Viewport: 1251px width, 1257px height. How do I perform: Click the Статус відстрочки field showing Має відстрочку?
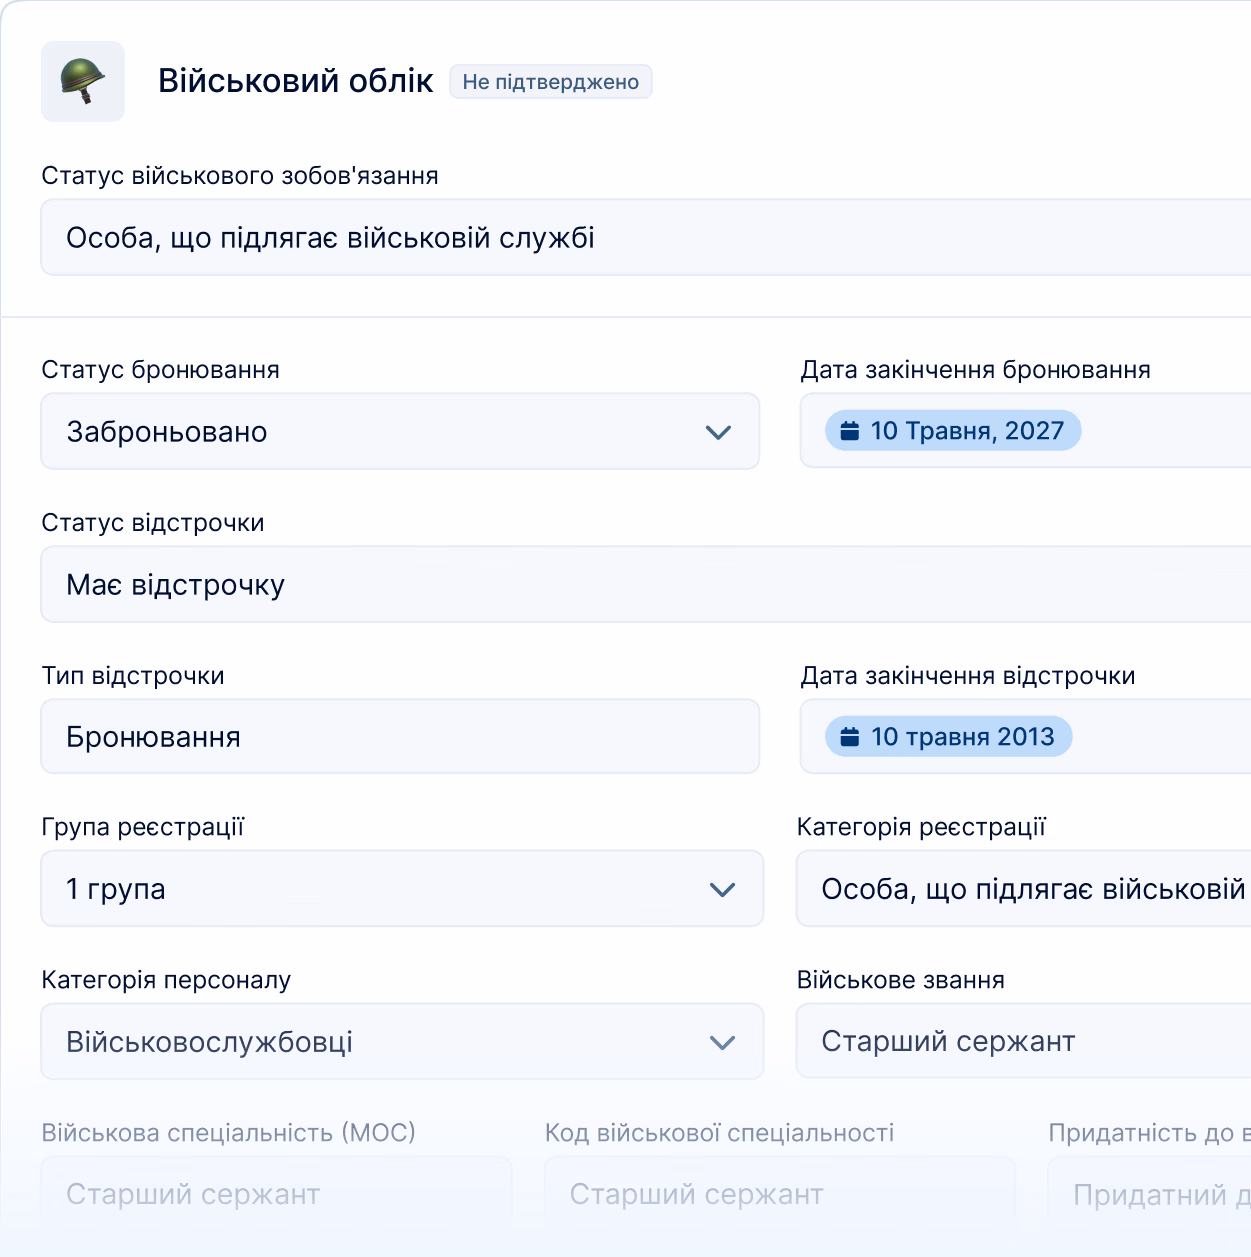click(646, 584)
